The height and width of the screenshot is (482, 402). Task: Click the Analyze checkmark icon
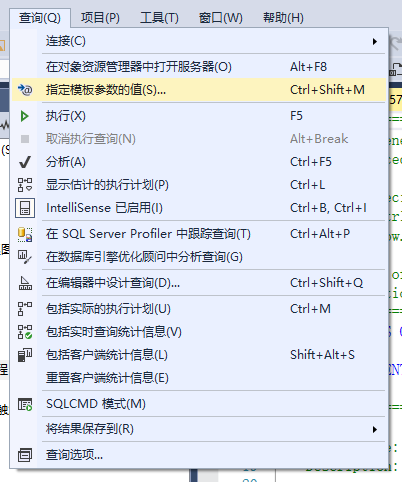[25, 162]
